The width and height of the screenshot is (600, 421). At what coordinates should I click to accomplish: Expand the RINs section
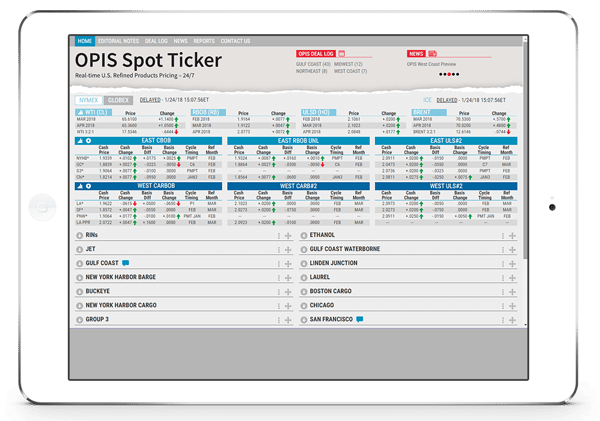80,235
